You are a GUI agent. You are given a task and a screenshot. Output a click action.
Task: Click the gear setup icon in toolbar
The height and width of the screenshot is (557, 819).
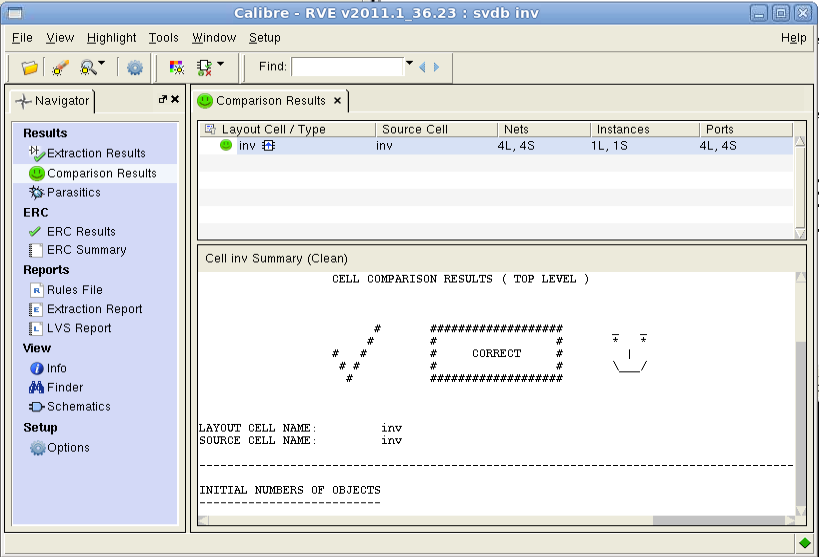[x=134, y=67]
